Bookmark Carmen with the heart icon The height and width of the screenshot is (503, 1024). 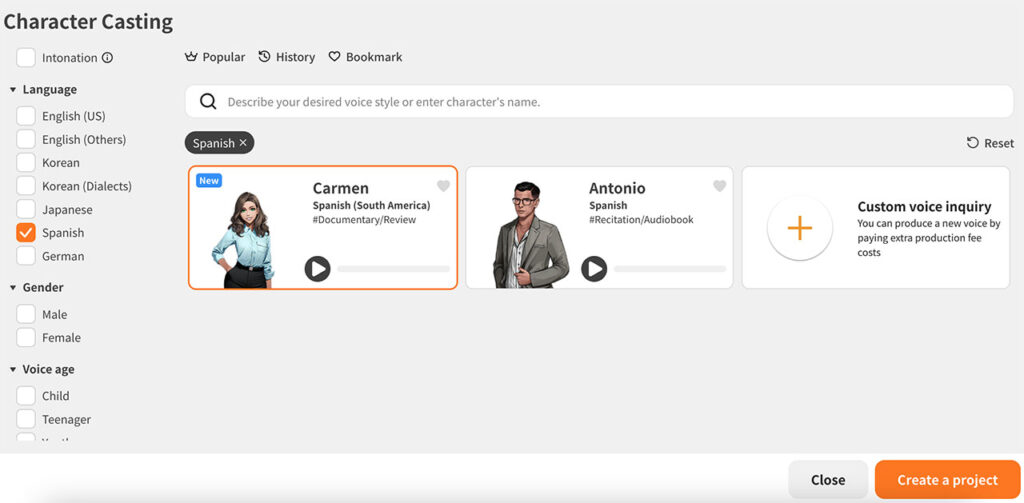pyautogui.click(x=443, y=186)
